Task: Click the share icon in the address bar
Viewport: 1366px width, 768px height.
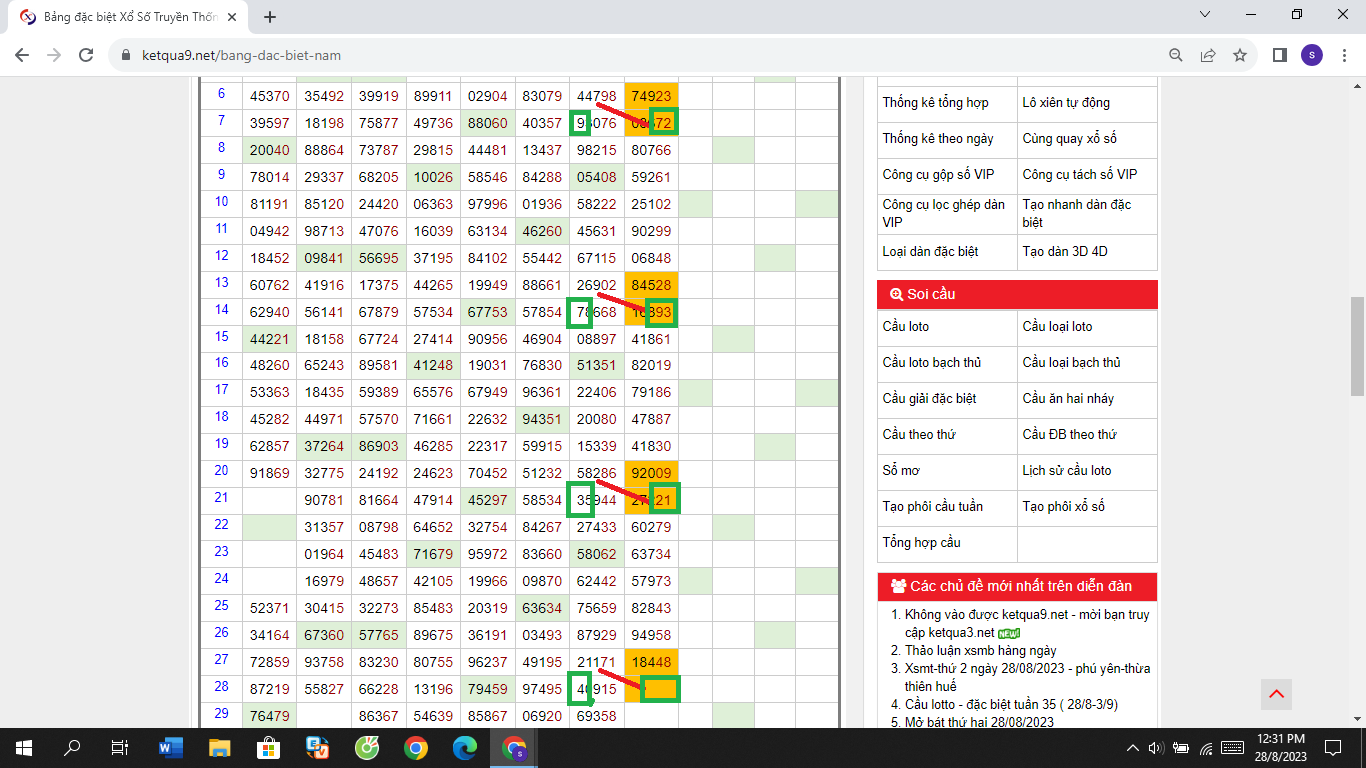Action: [x=1208, y=57]
